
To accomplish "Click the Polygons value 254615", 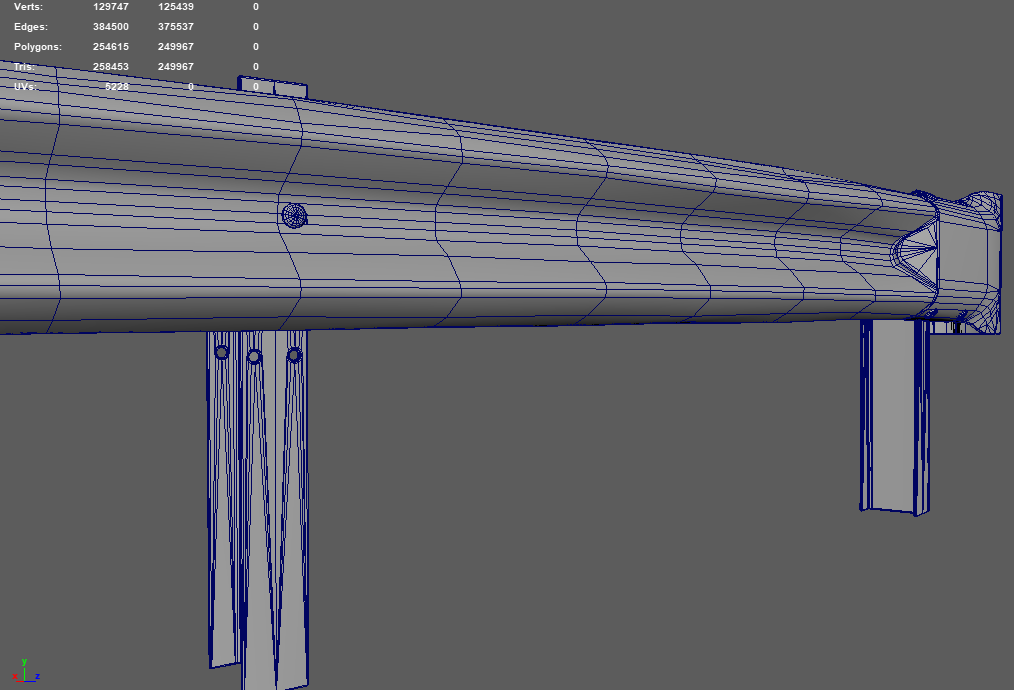I will tap(111, 47).
